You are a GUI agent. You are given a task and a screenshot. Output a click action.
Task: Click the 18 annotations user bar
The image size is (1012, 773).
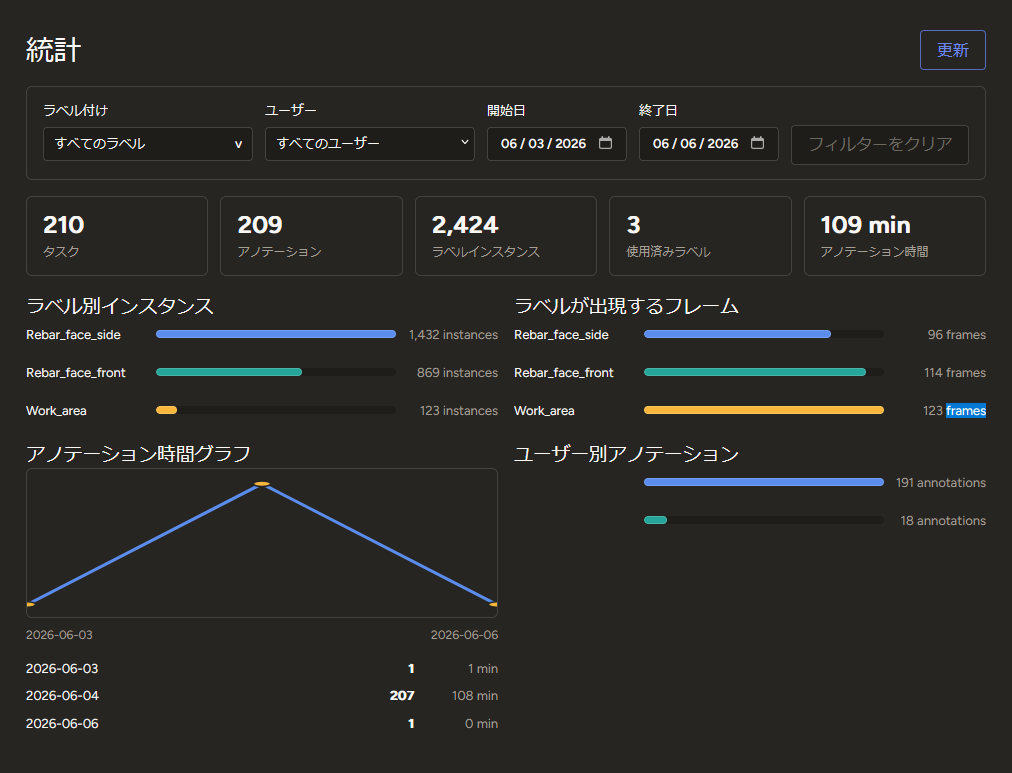(x=656, y=520)
